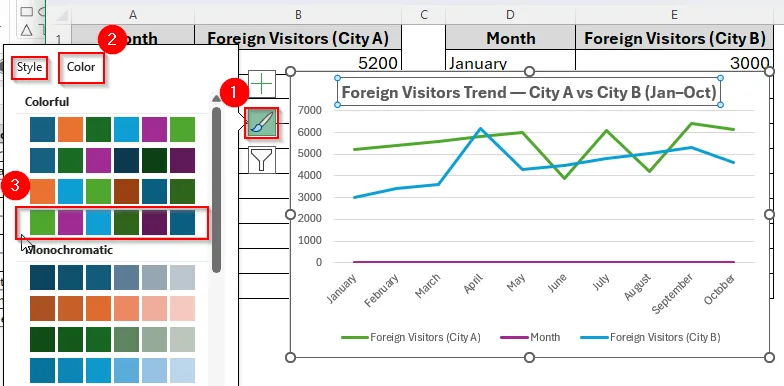Click the chart's right-middle resize handle
The width and height of the screenshot is (784, 386).
pyautogui.click(x=770, y=214)
